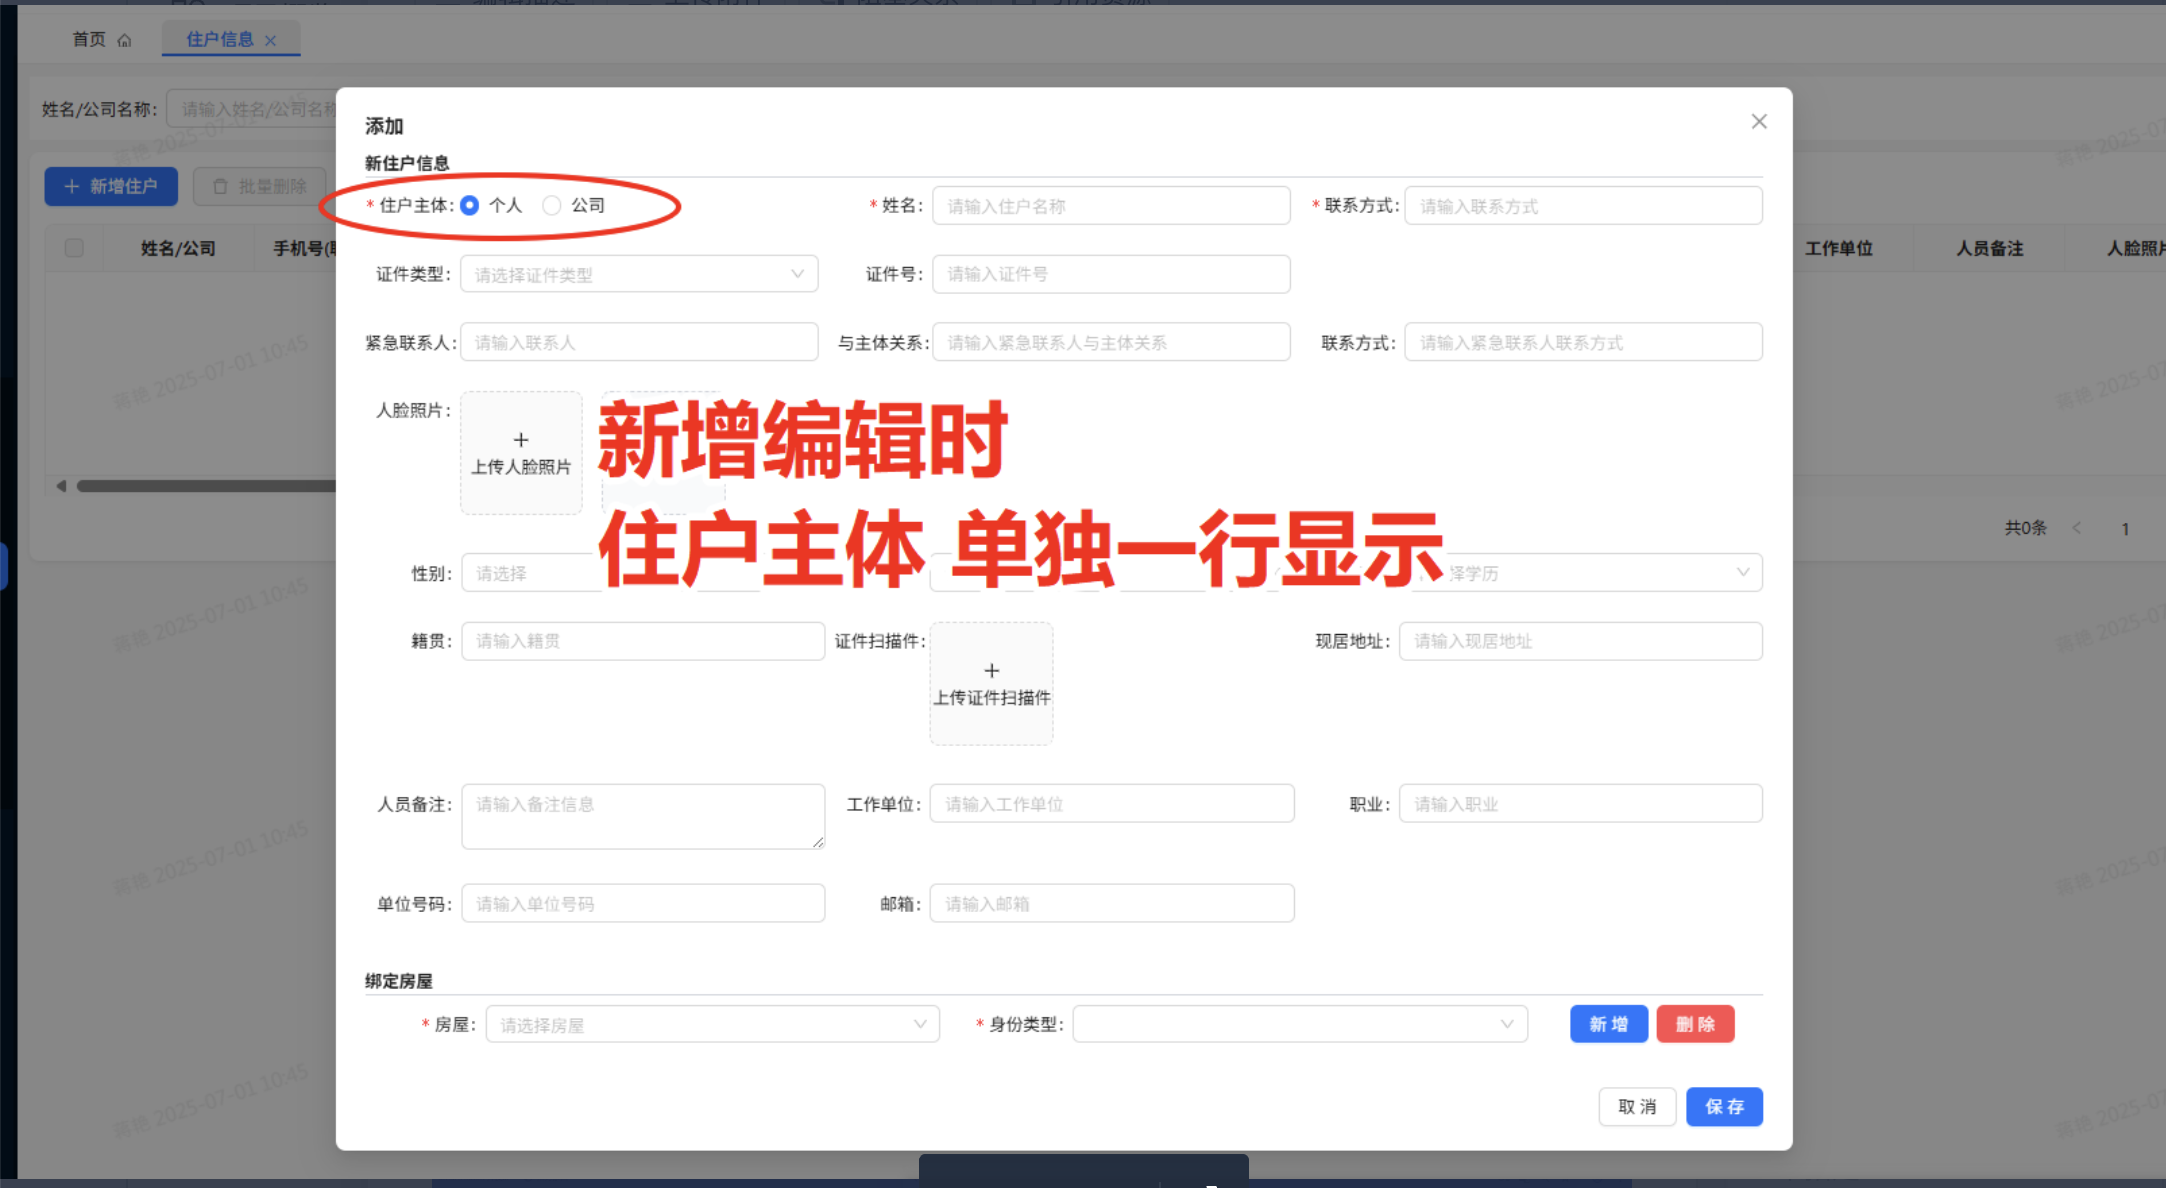Open the 房屋 selection dropdown
The width and height of the screenshot is (2166, 1188).
(x=712, y=1024)
